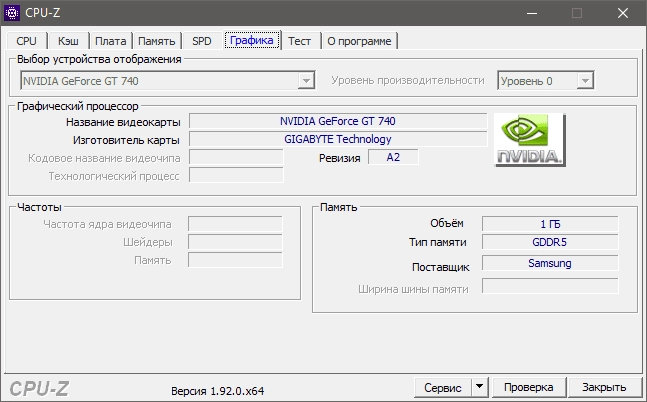This screenshot has width=647, height=402.
Task: Click the Объём 1 ГБ field
Action: click(550, 224)
